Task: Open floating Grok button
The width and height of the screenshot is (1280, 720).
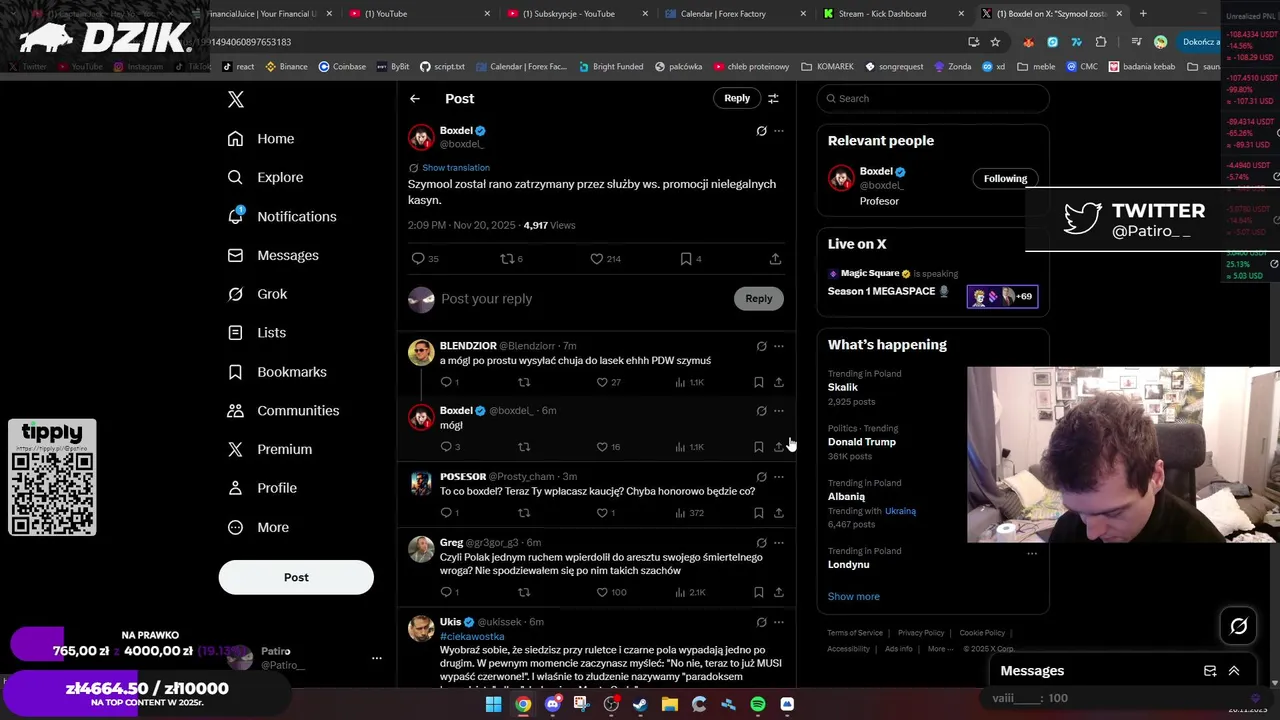Action: (1239, 626)
